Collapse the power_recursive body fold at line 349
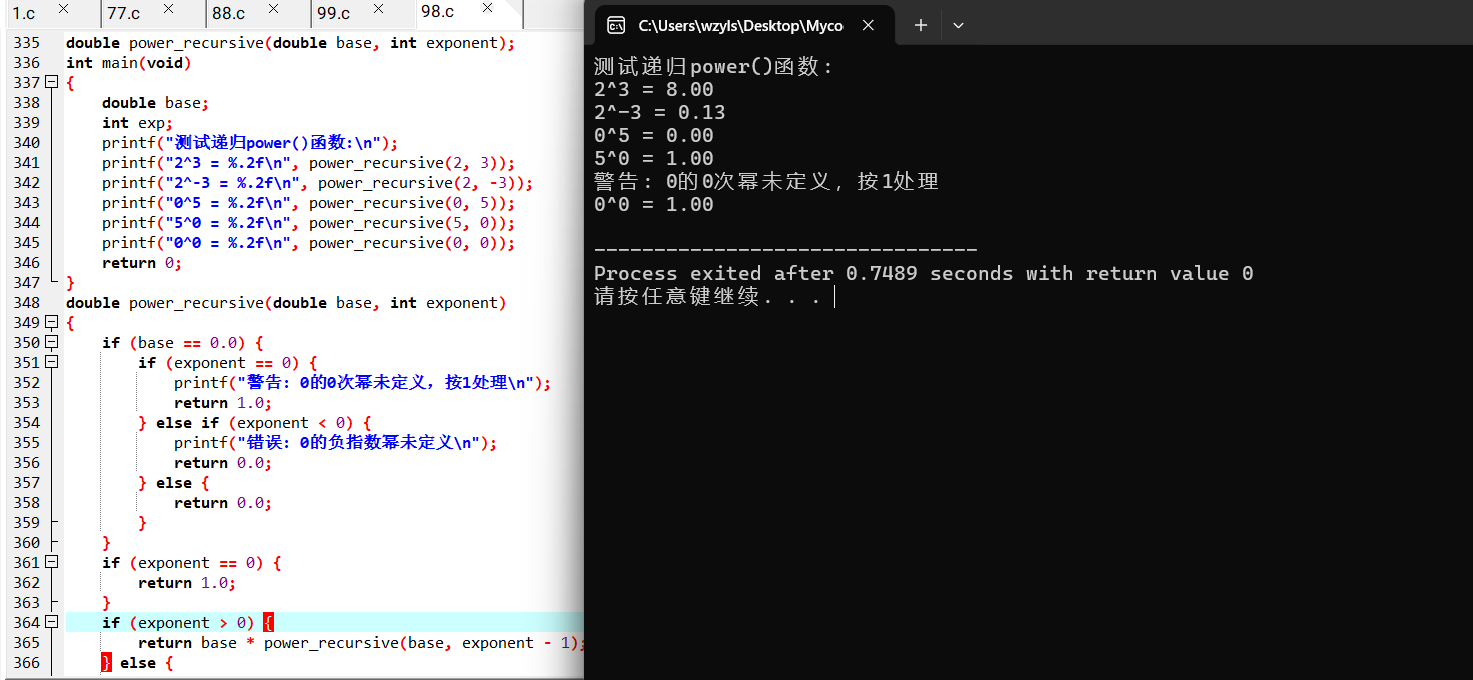The width and height of the screenshot is (1473, 680). pyautogui.click(x=52, y=322)
